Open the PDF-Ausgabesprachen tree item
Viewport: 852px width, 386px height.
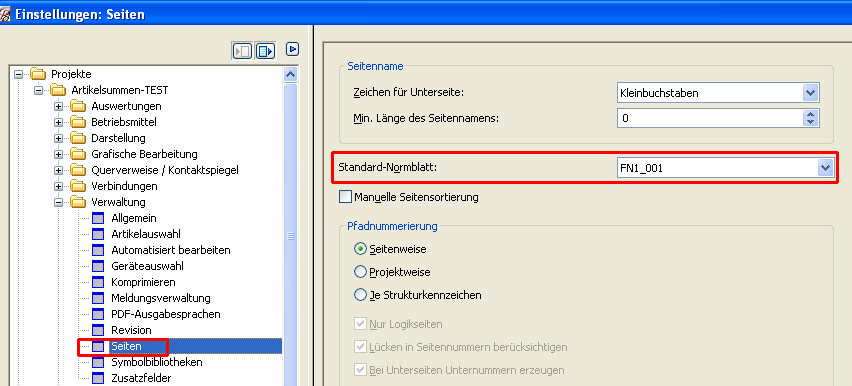[166, 314]
